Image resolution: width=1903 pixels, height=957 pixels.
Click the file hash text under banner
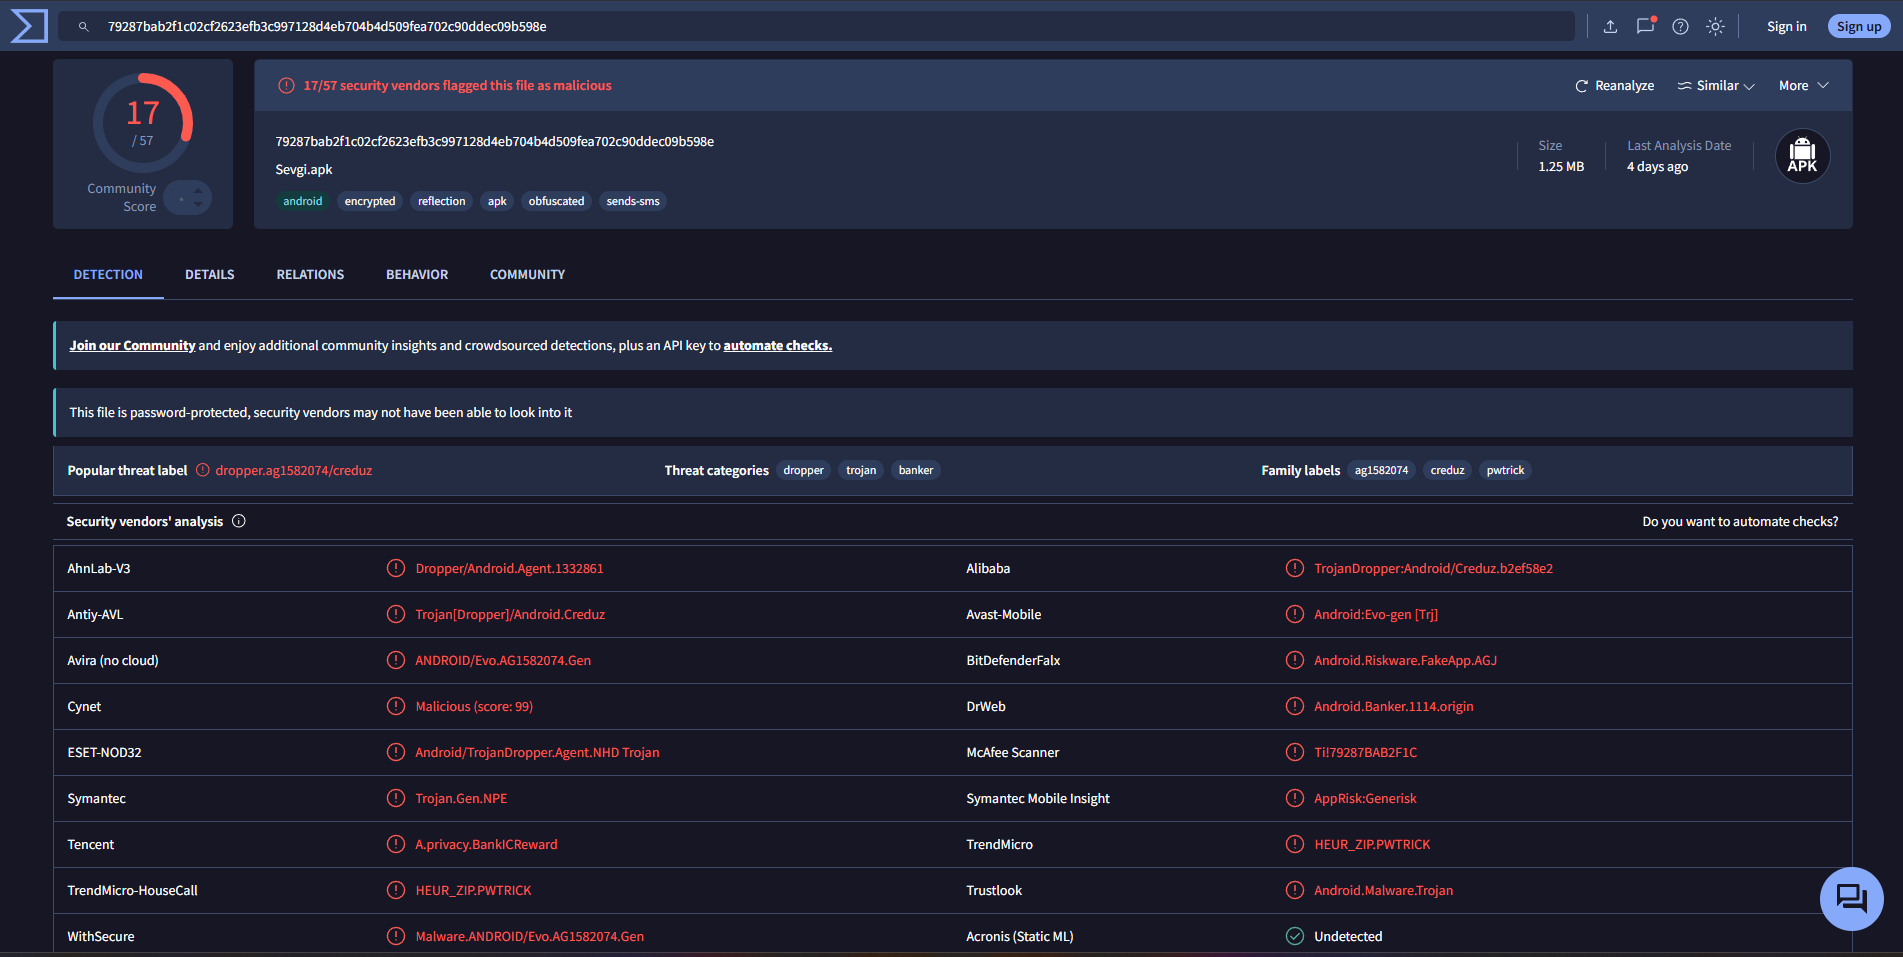tap(494, 142)
